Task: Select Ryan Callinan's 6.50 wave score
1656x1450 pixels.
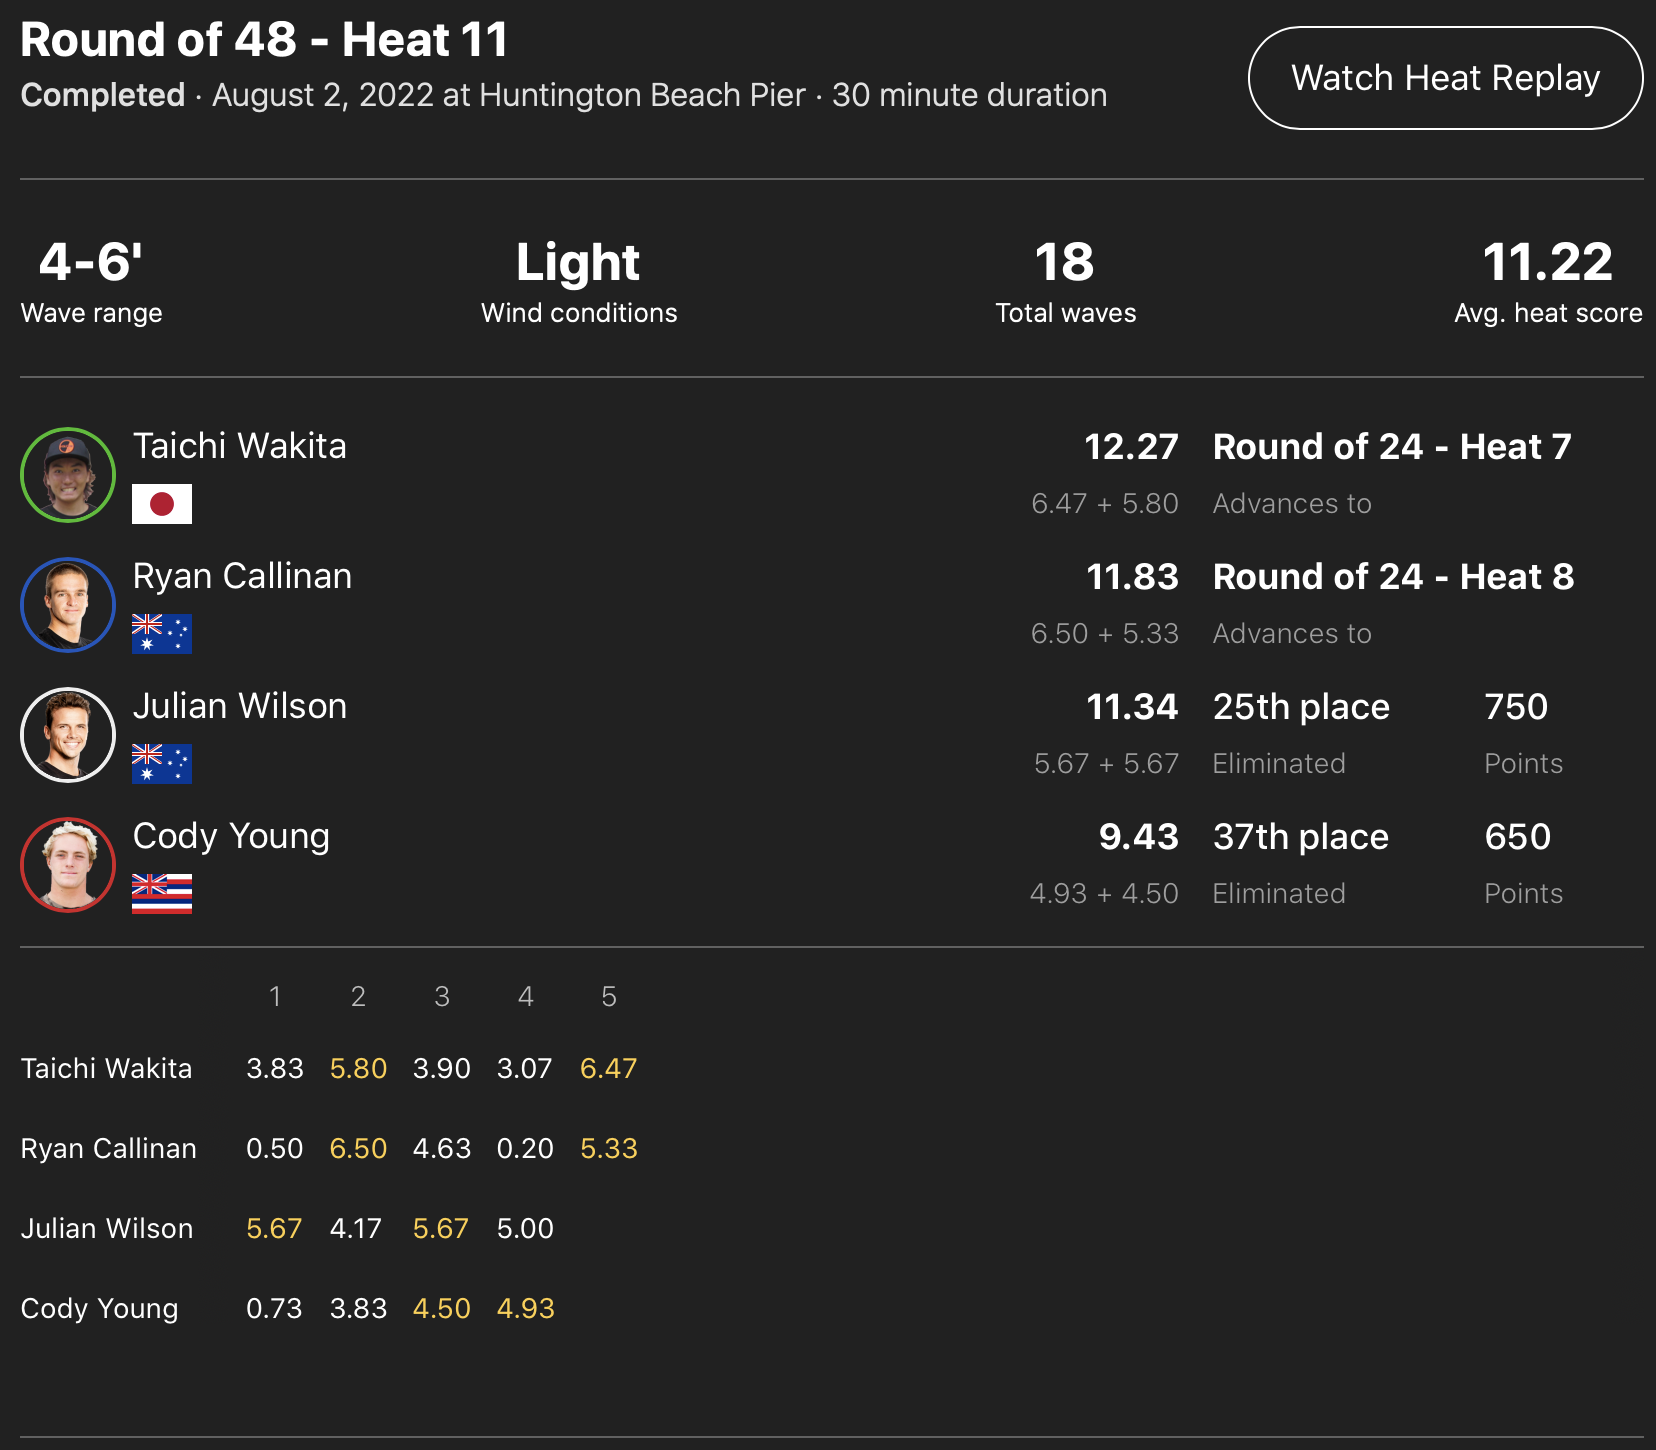Action: 358,1148
